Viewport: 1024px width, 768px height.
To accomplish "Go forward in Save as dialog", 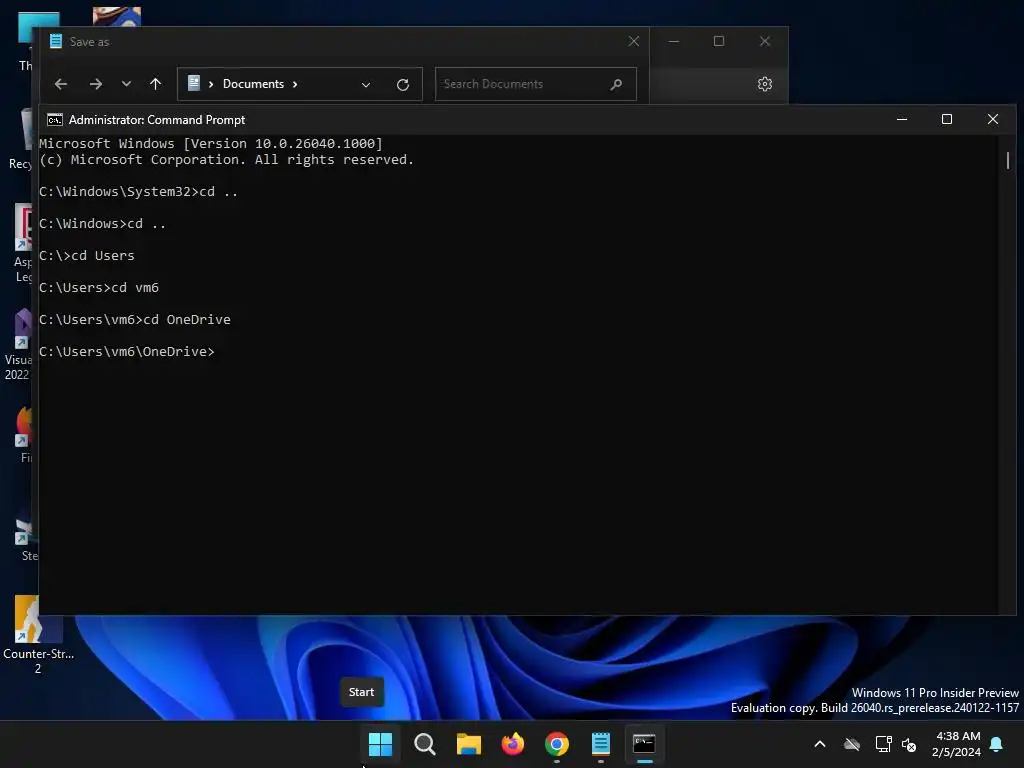I will [x=95, y=84].
